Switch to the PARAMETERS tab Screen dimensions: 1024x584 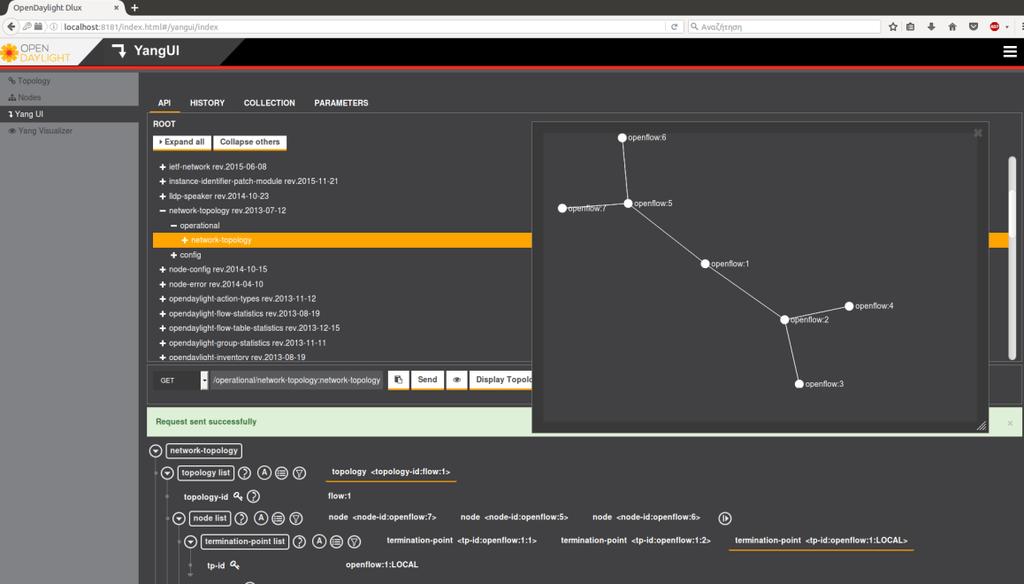coord(341,103)
